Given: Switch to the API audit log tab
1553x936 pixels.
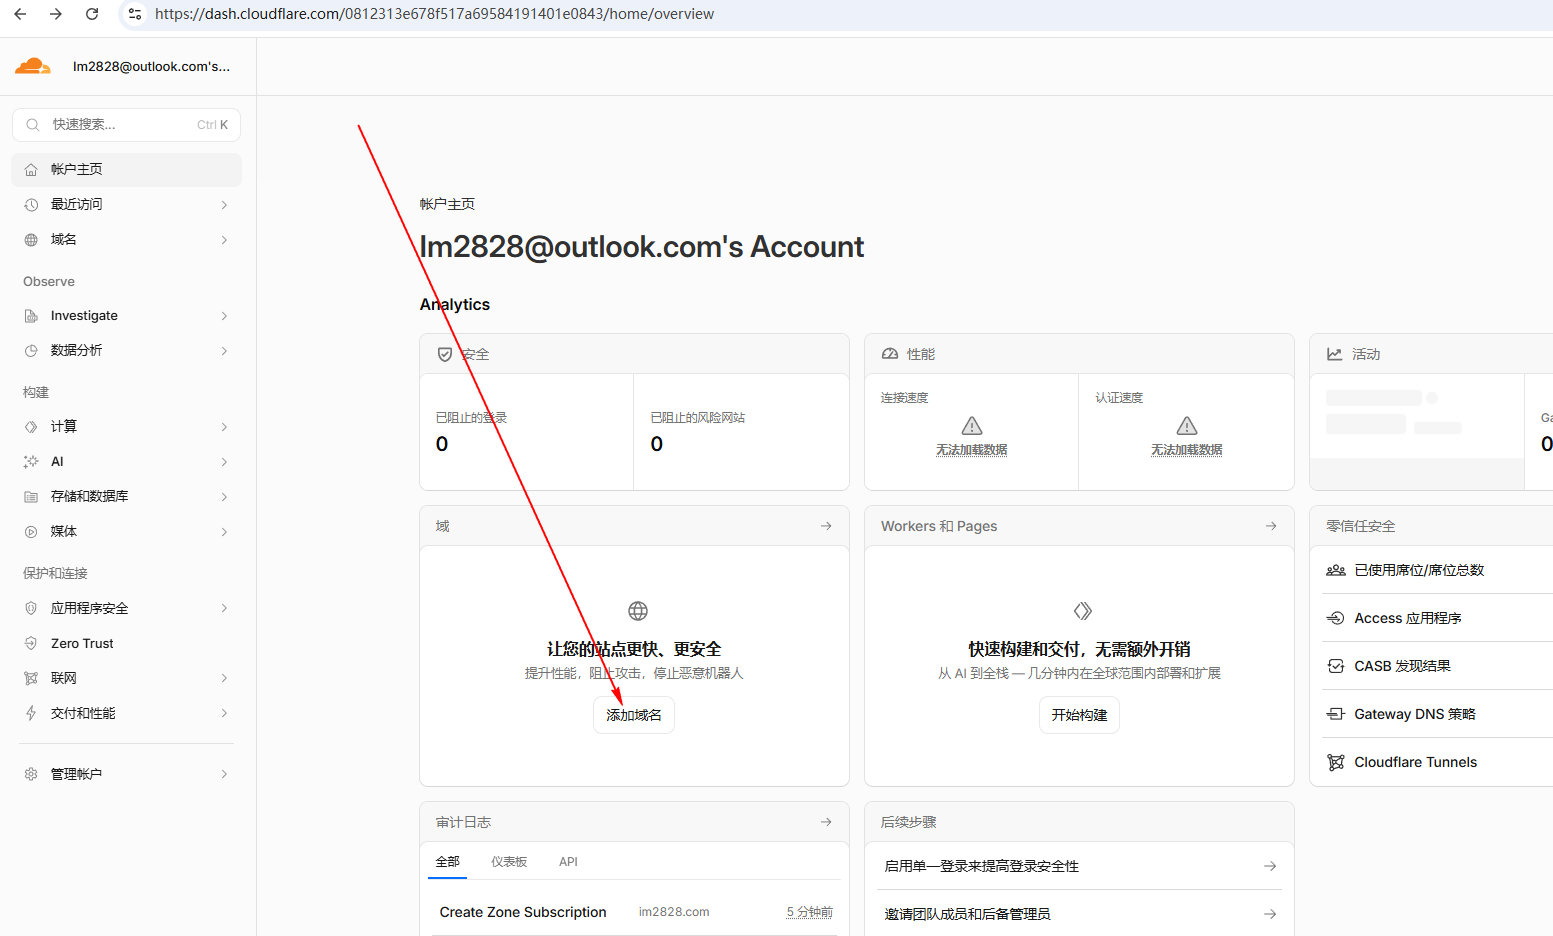Looking at the screenshot, I should click(x=568, y=862).
